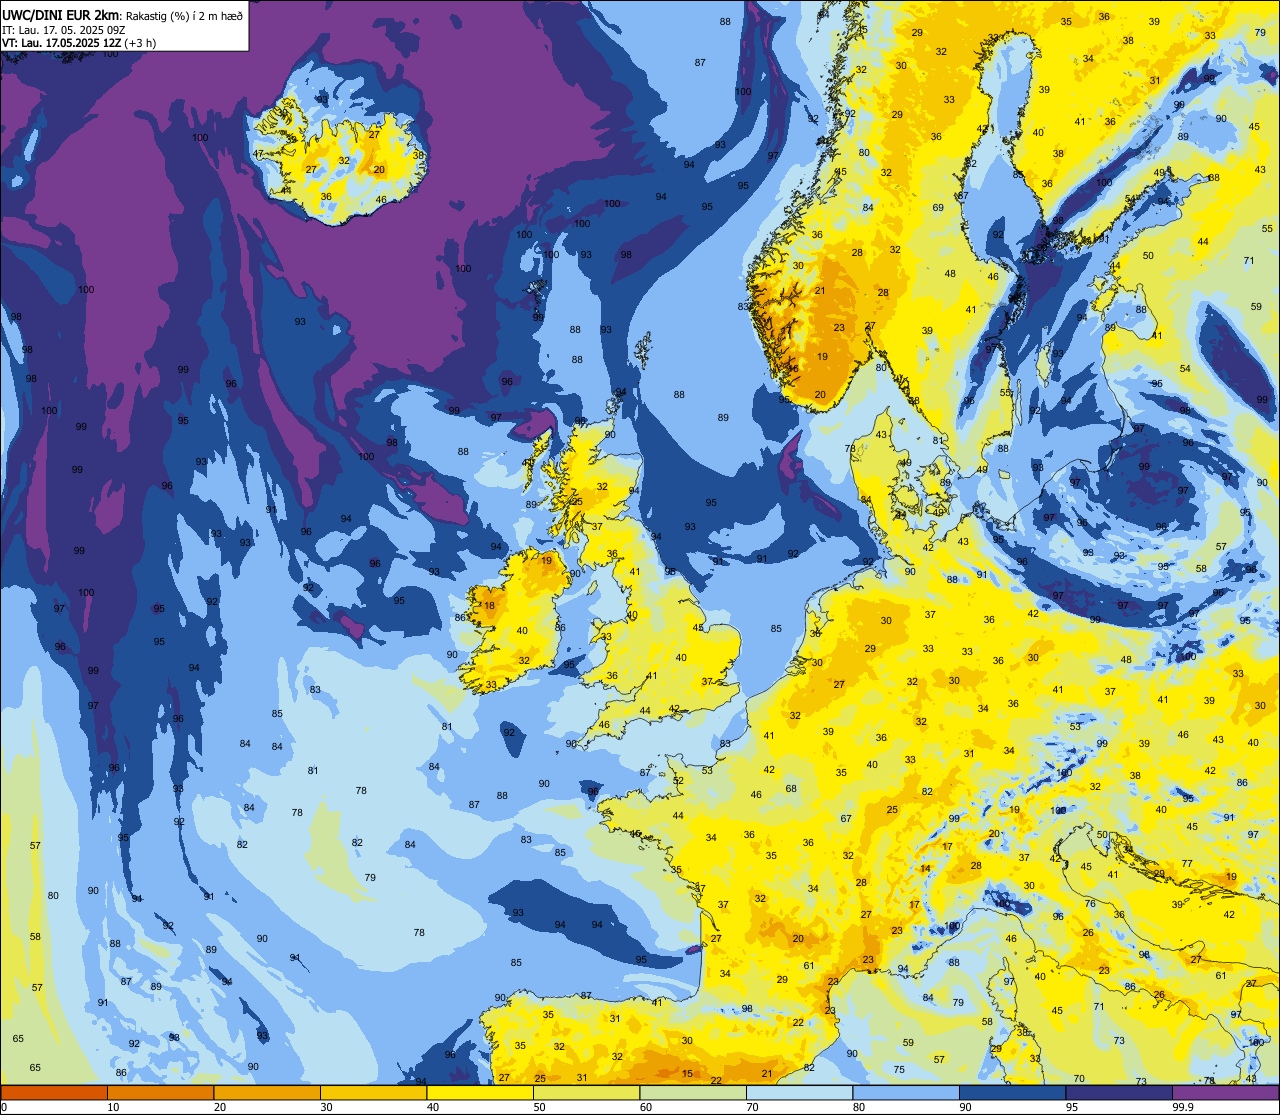Click the 'IT: Lau. 17. 05. 2025 09Z' line
The image size is (1280, 1115).
point(66,30)
